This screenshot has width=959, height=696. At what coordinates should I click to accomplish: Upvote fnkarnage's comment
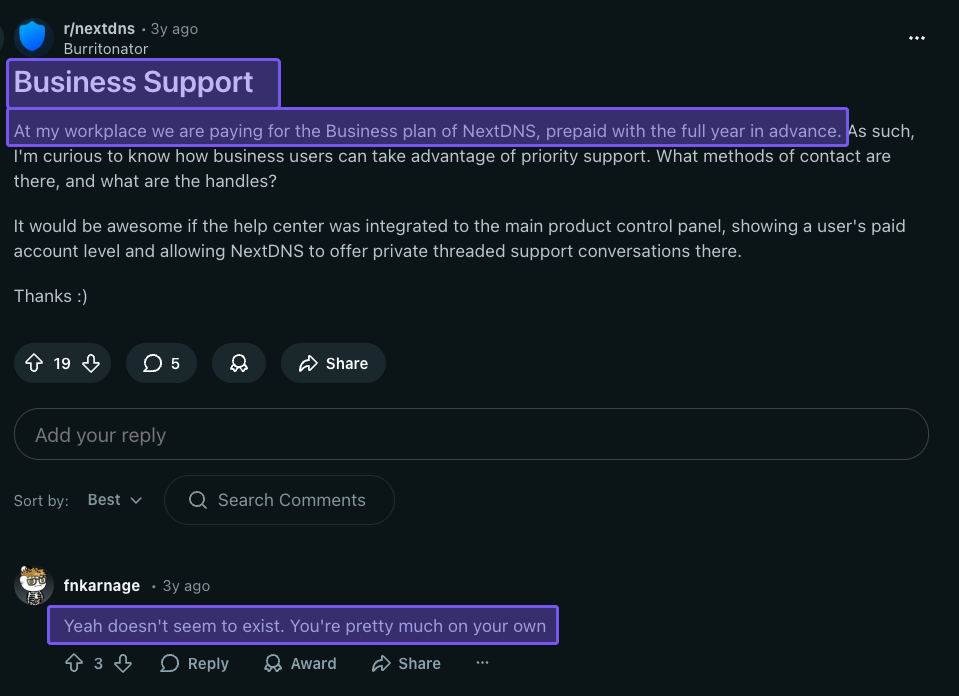(x=73, y=663)
